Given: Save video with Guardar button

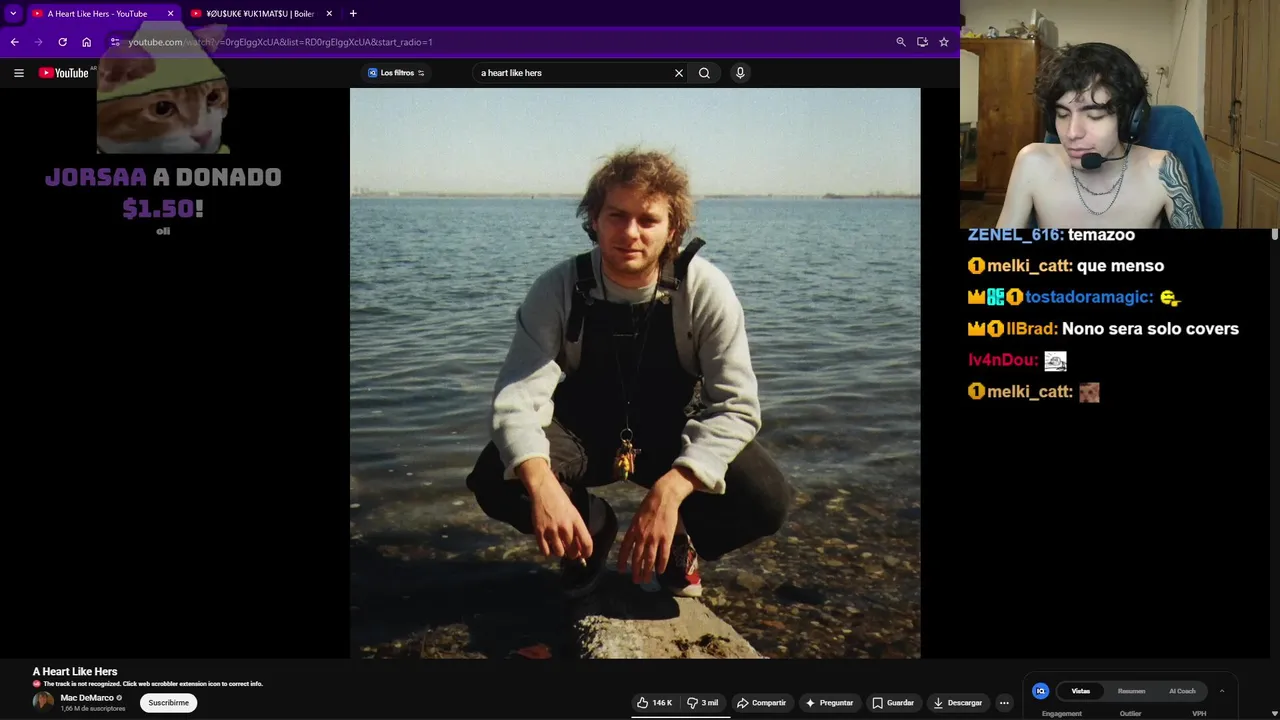Looking at the screenshot, I should coord(893,703).
